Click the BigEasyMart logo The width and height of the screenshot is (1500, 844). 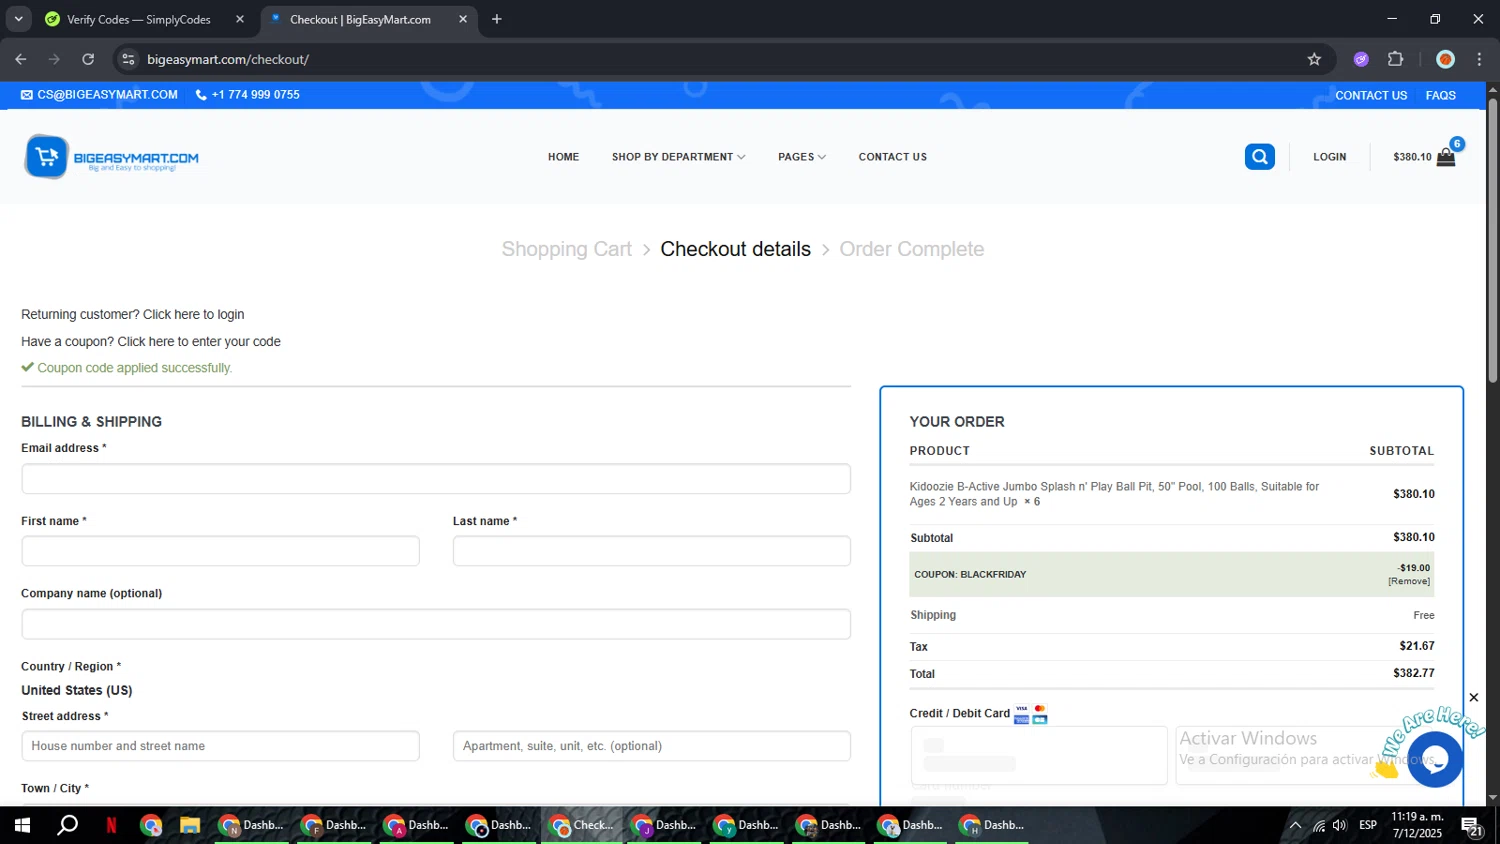pyautogui.click(x=111, y=157)
